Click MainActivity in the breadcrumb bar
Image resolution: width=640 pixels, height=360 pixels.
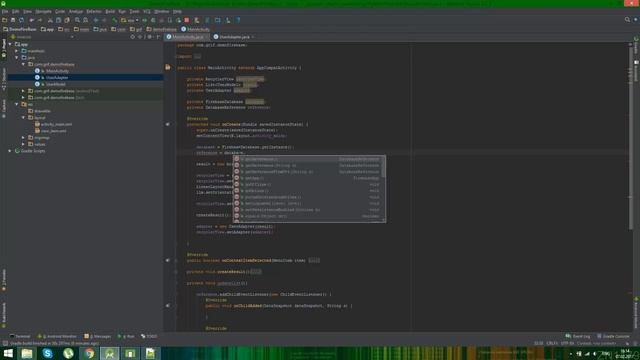tap(196, 29)
